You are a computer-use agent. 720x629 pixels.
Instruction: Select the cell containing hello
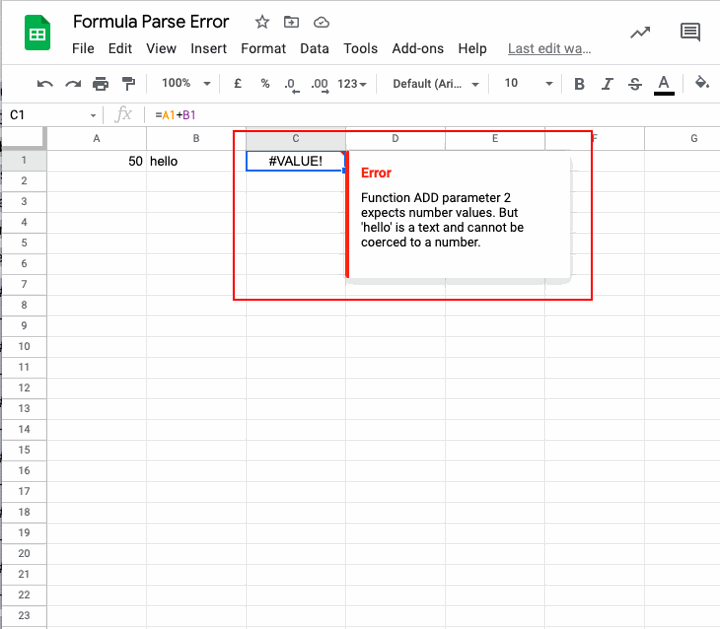196,161
